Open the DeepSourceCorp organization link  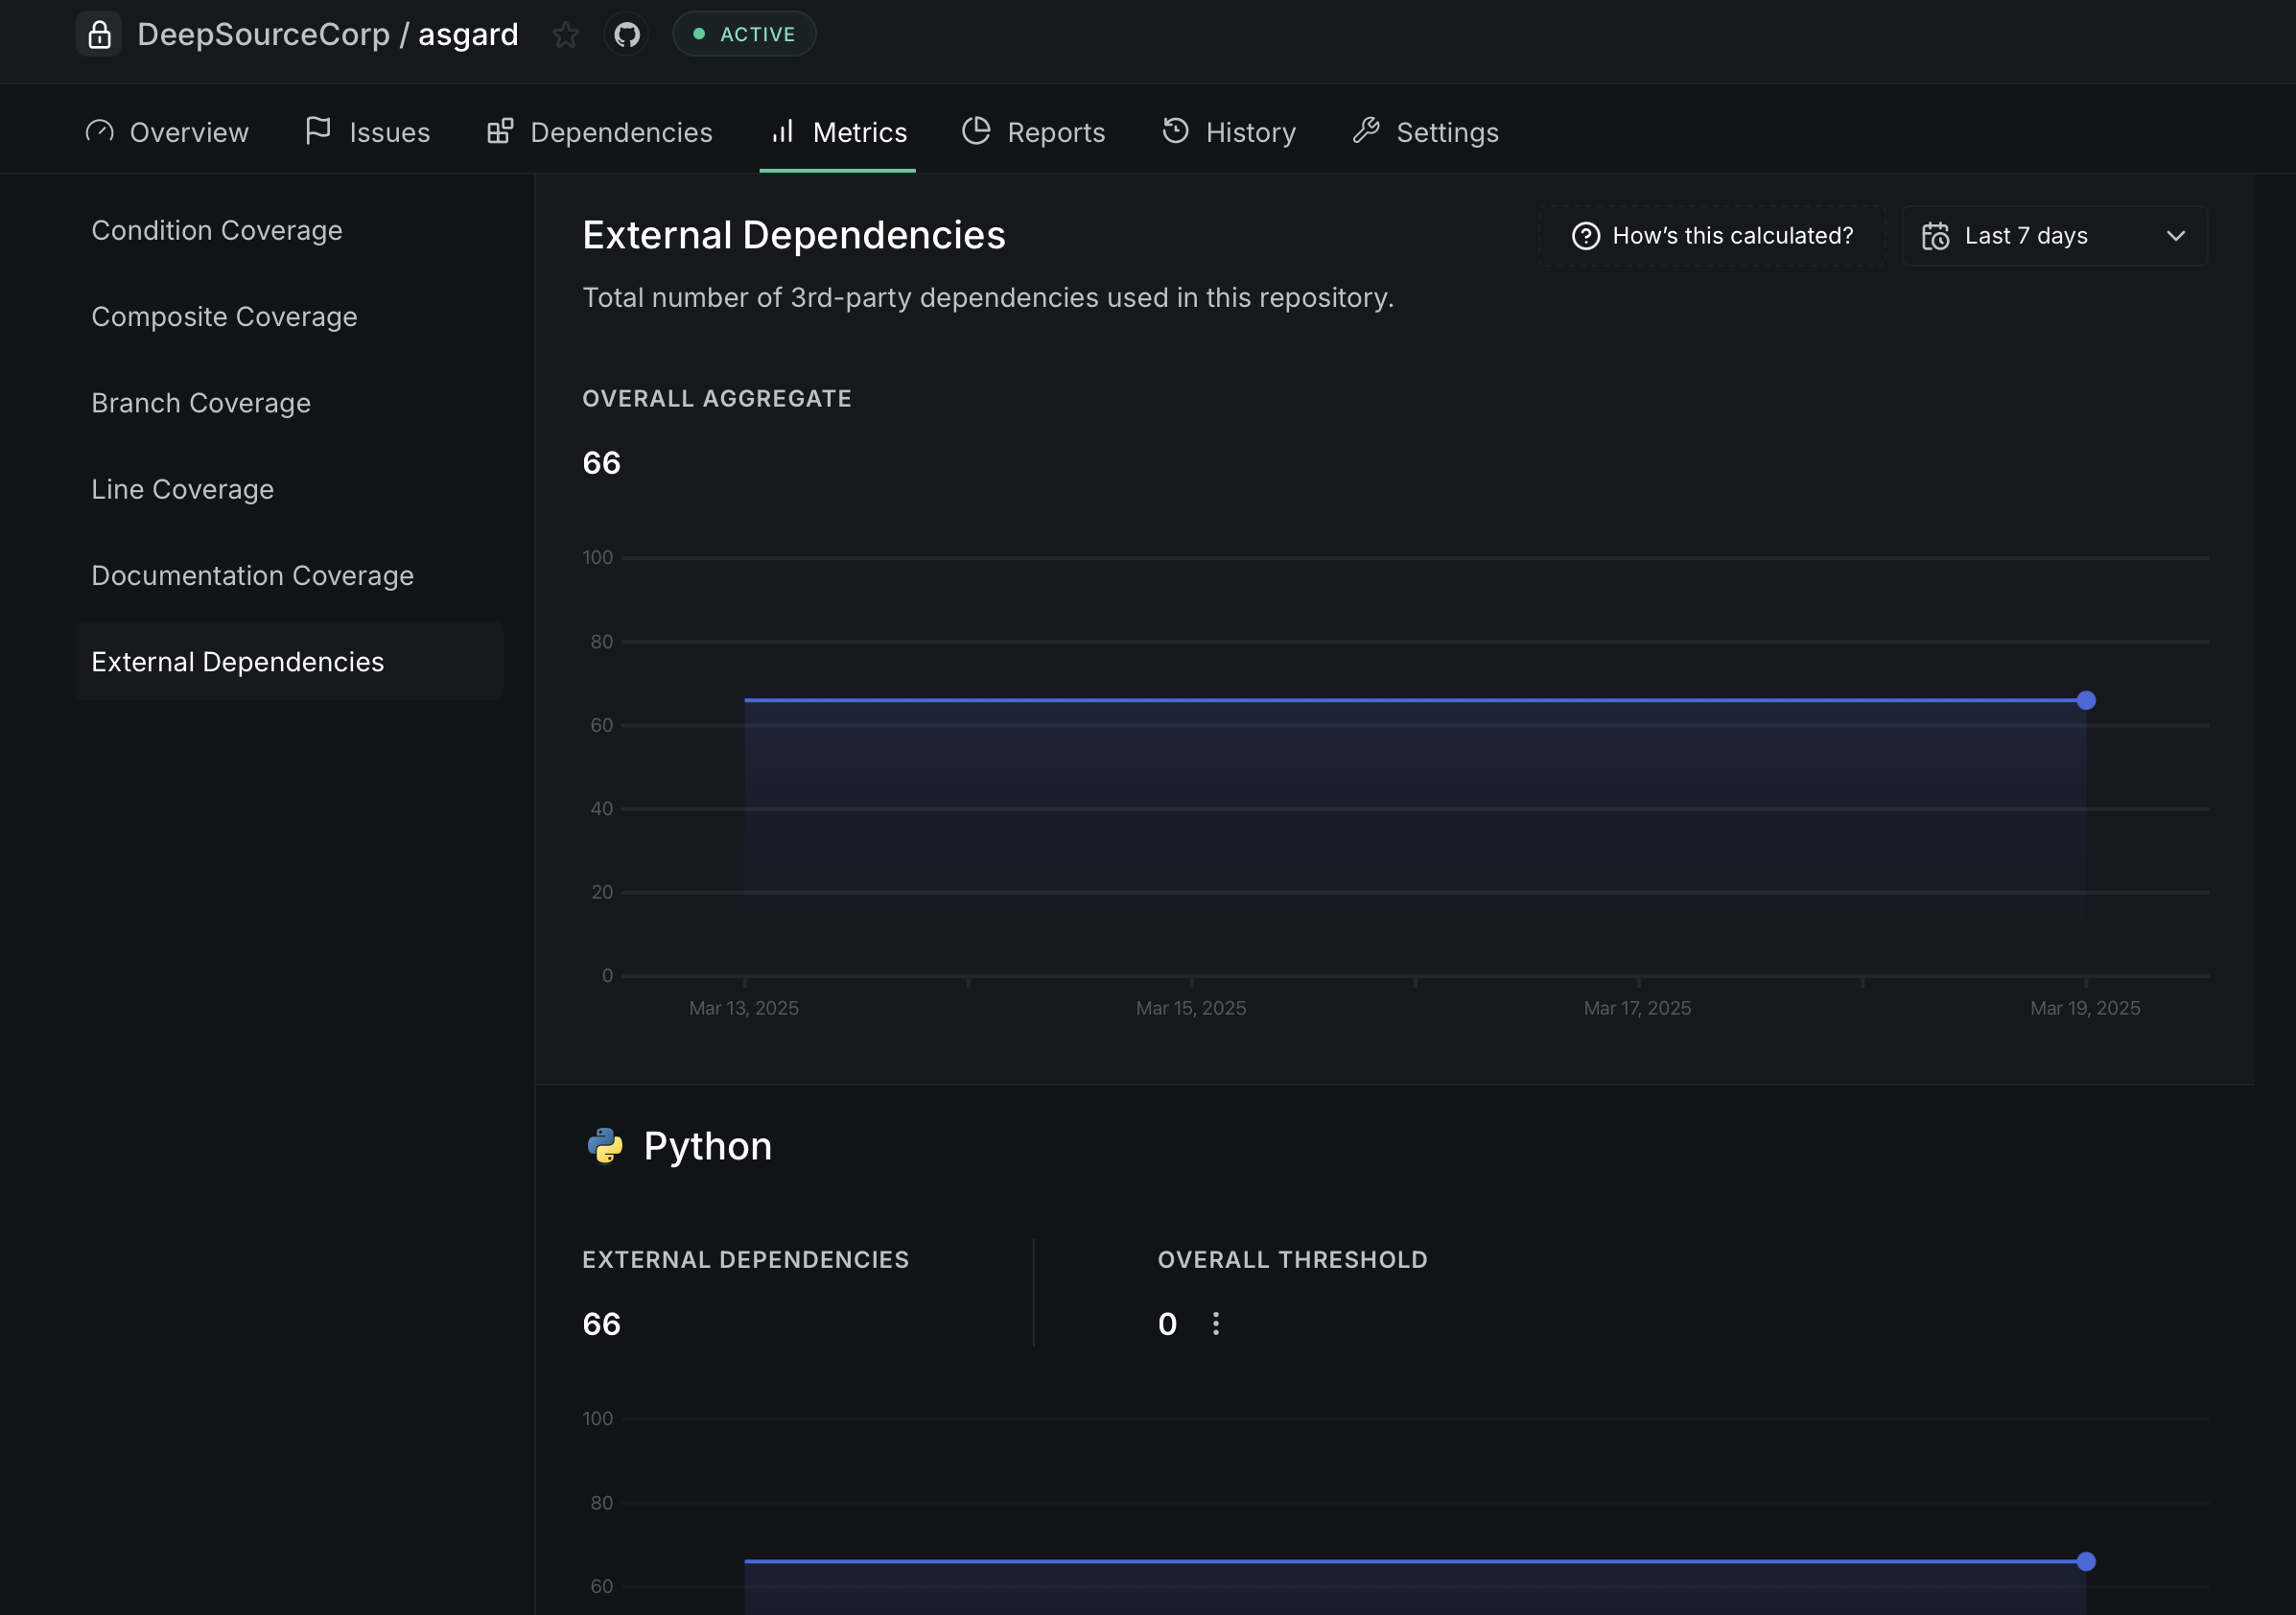point(263,35)
